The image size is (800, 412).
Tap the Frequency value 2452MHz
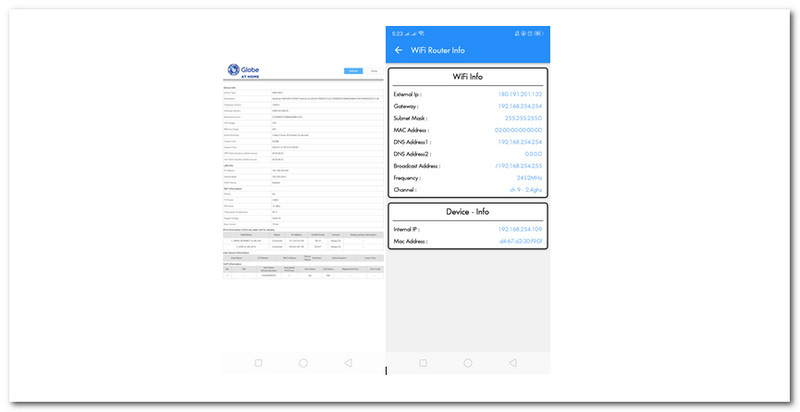[x=529, y=178]
